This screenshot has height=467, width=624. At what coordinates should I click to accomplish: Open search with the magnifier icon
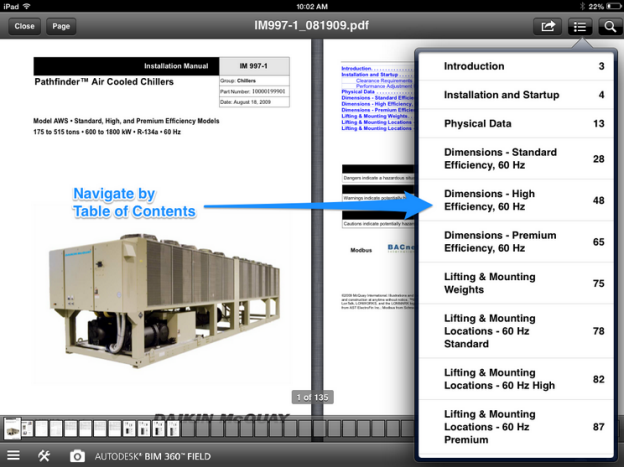point(610,27)
